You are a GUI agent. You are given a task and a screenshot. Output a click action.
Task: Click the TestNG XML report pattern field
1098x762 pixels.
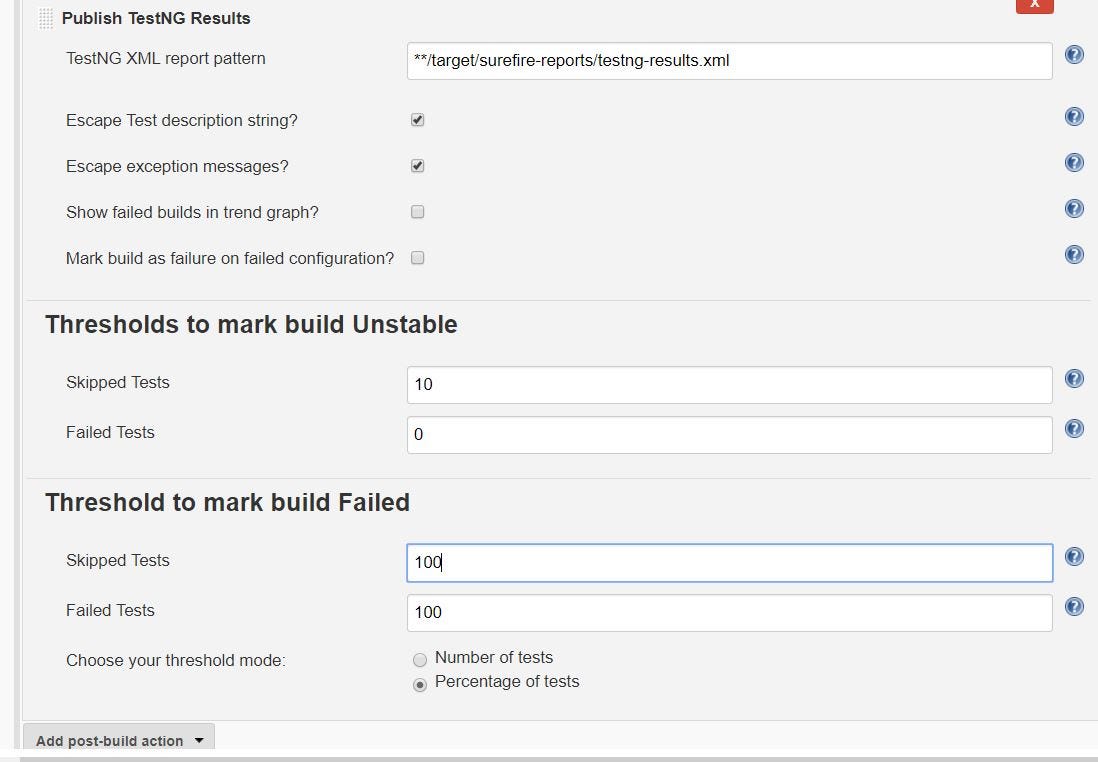(x=729, y=61)
